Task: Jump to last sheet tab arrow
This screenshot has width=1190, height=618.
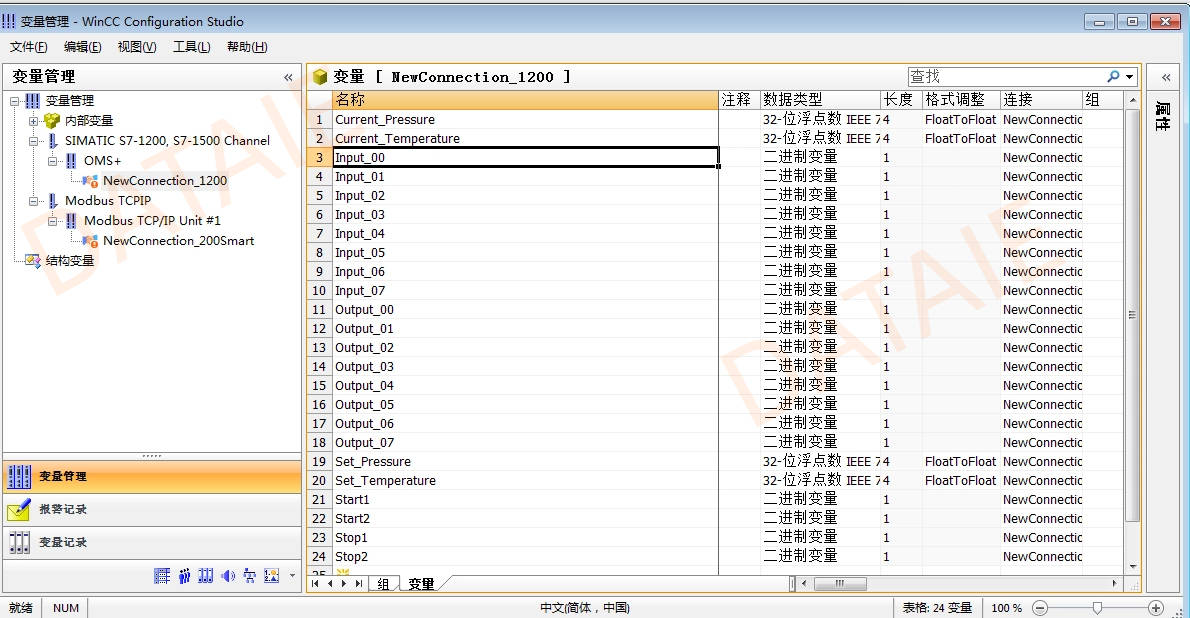Action: tap(358, 584)
